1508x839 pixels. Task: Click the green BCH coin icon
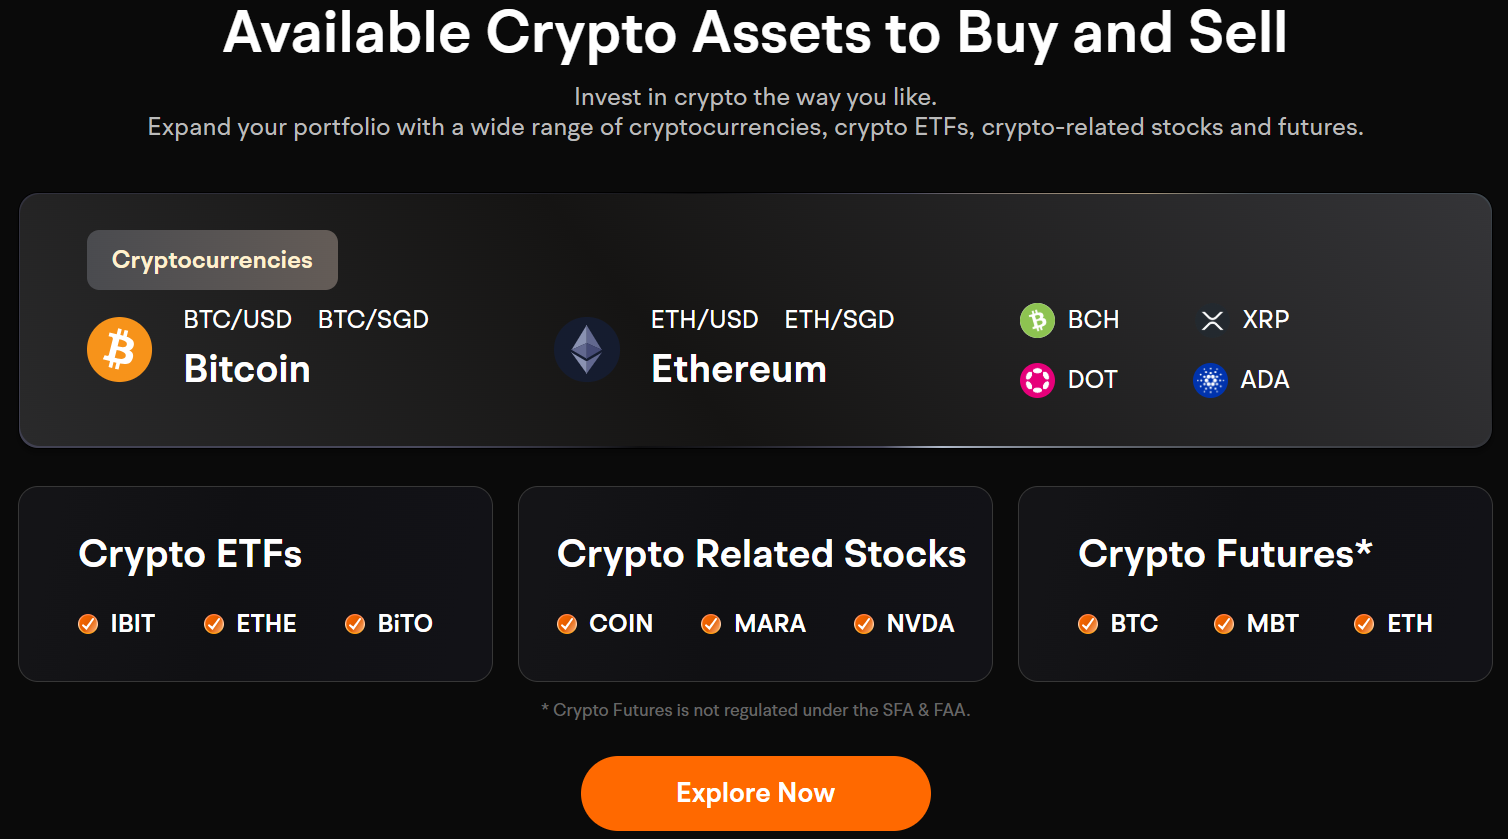coord(1037,320)
